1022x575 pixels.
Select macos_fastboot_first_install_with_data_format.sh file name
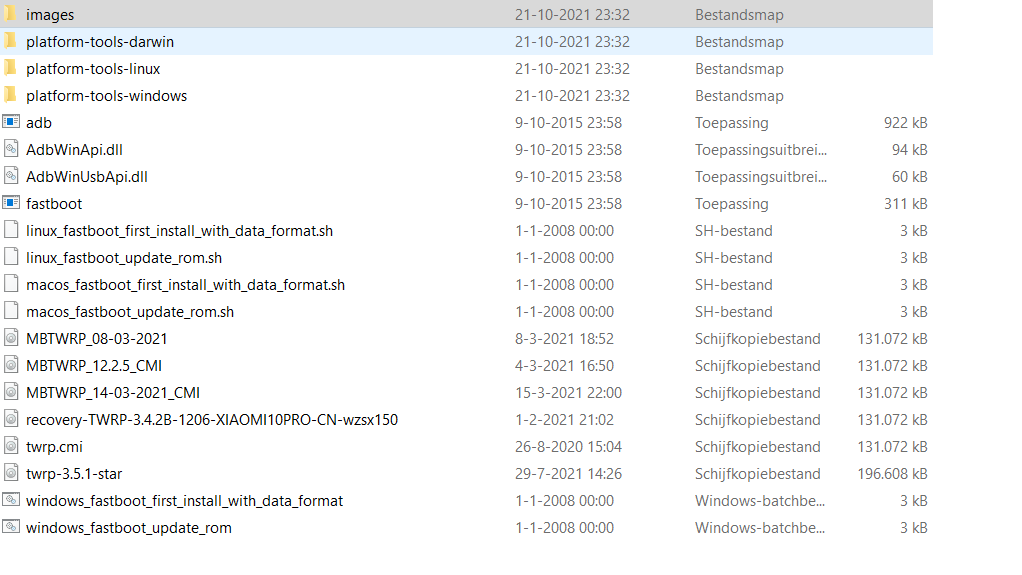[185, 285]
